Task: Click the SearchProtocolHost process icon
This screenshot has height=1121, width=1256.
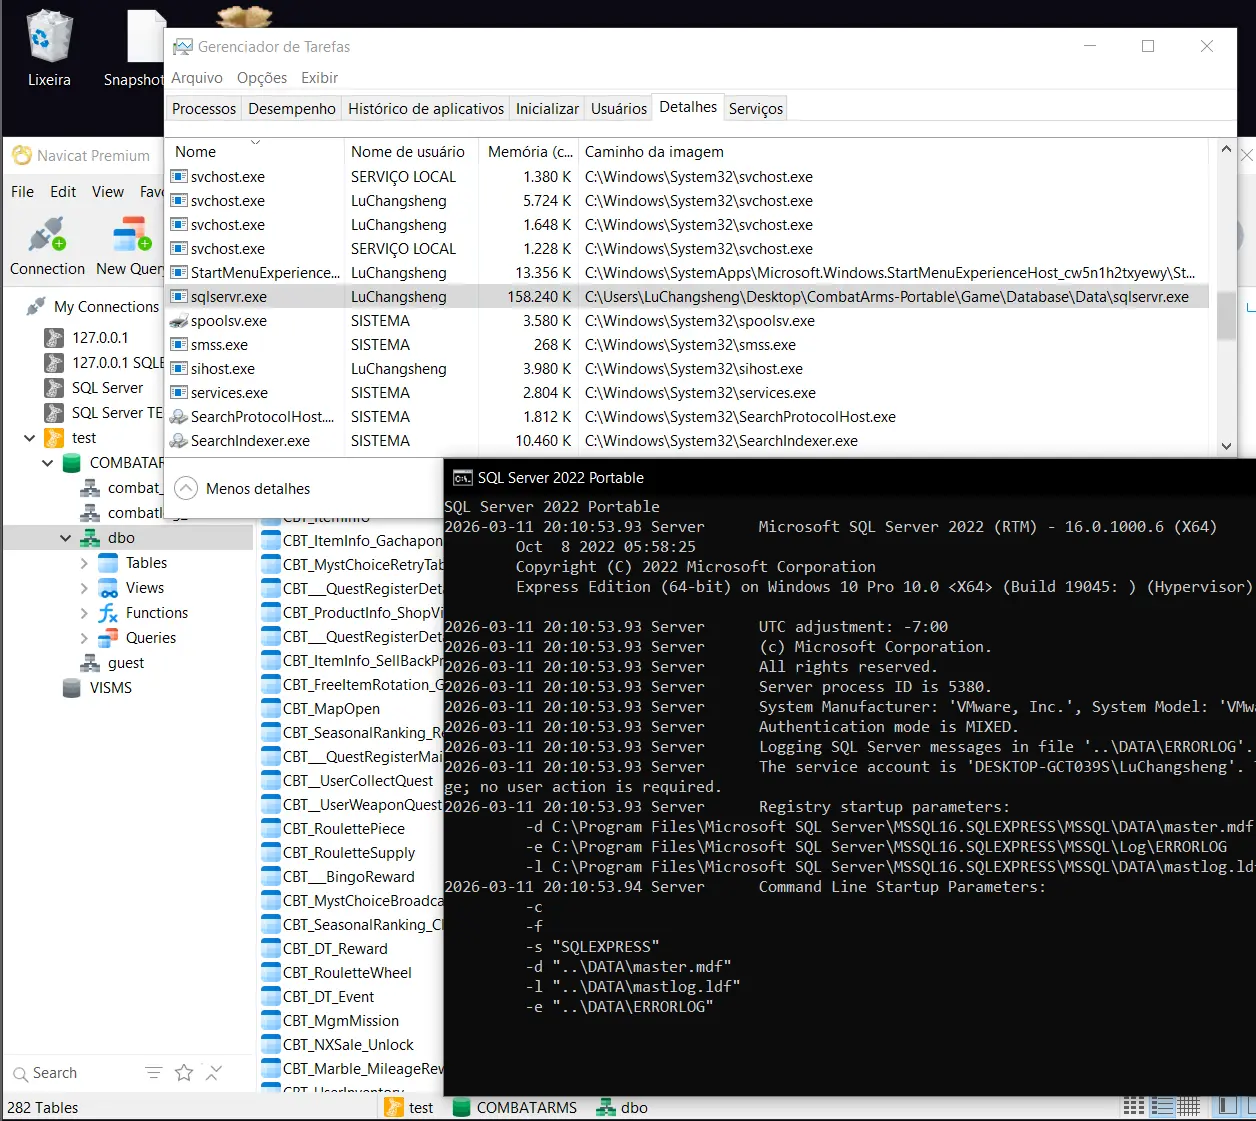Action: pyautogui.click(x=179, y=417)
